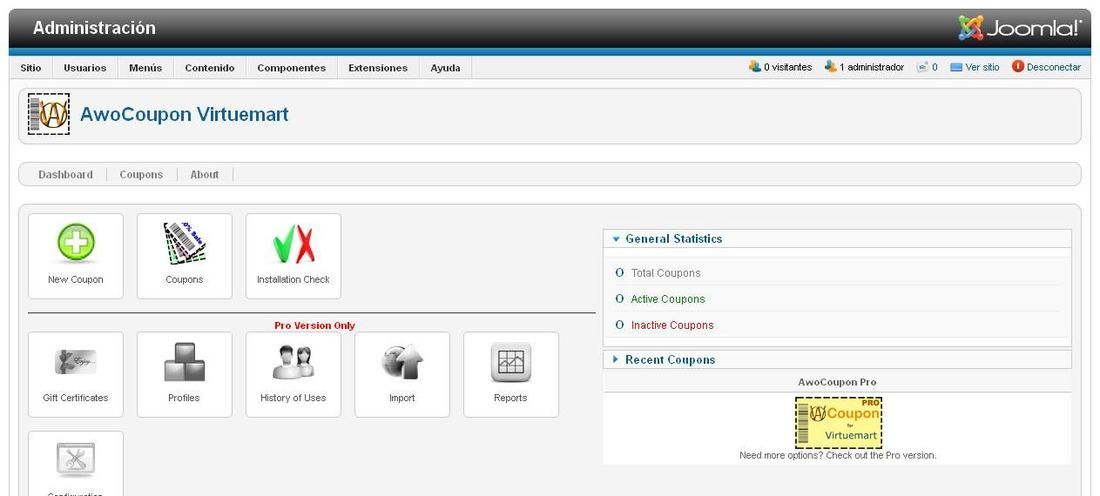Open the Reports chart icon
This screenshot has height=496, width=1100.
pos(511,362)
